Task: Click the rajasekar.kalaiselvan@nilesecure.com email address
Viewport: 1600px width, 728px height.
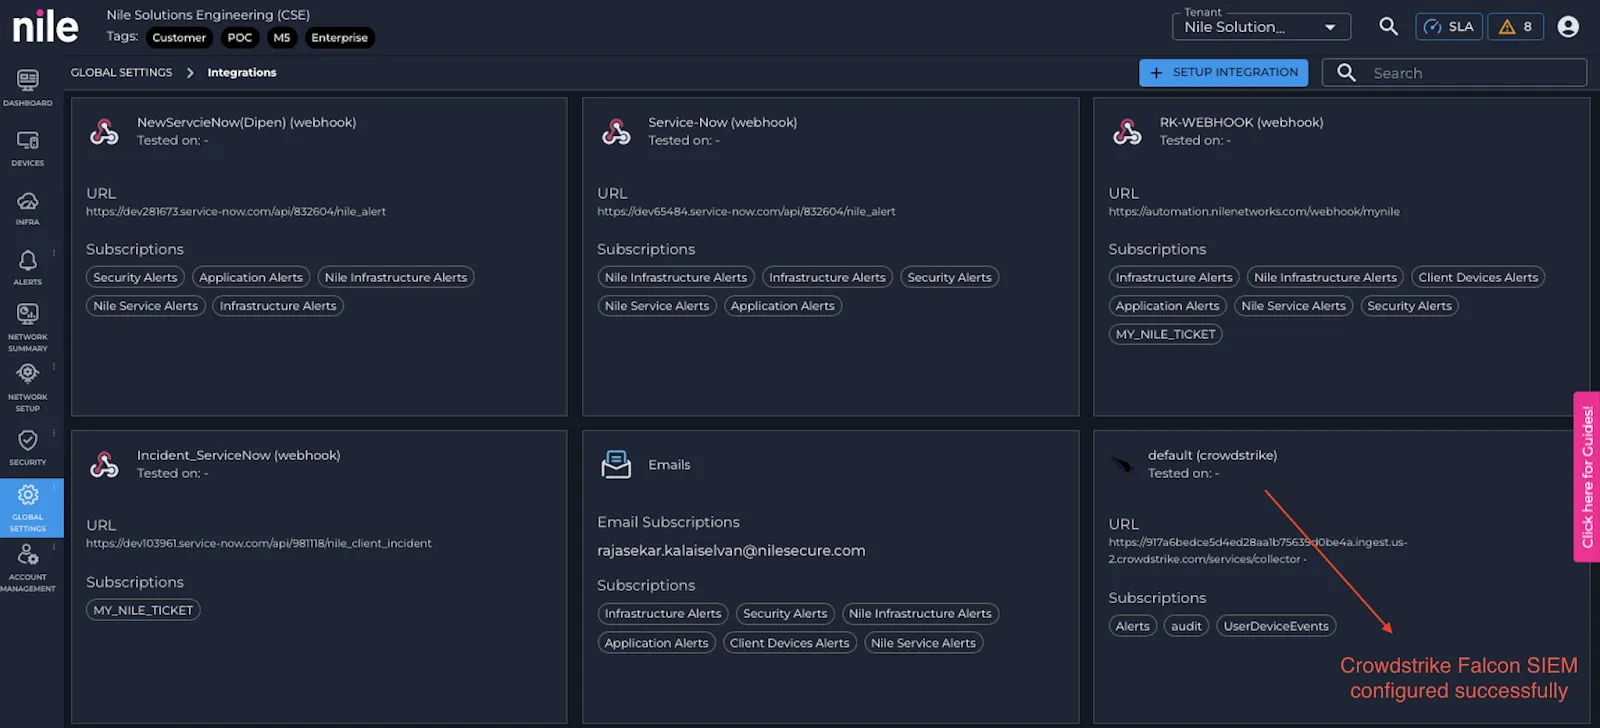Action: click(731, 550)
